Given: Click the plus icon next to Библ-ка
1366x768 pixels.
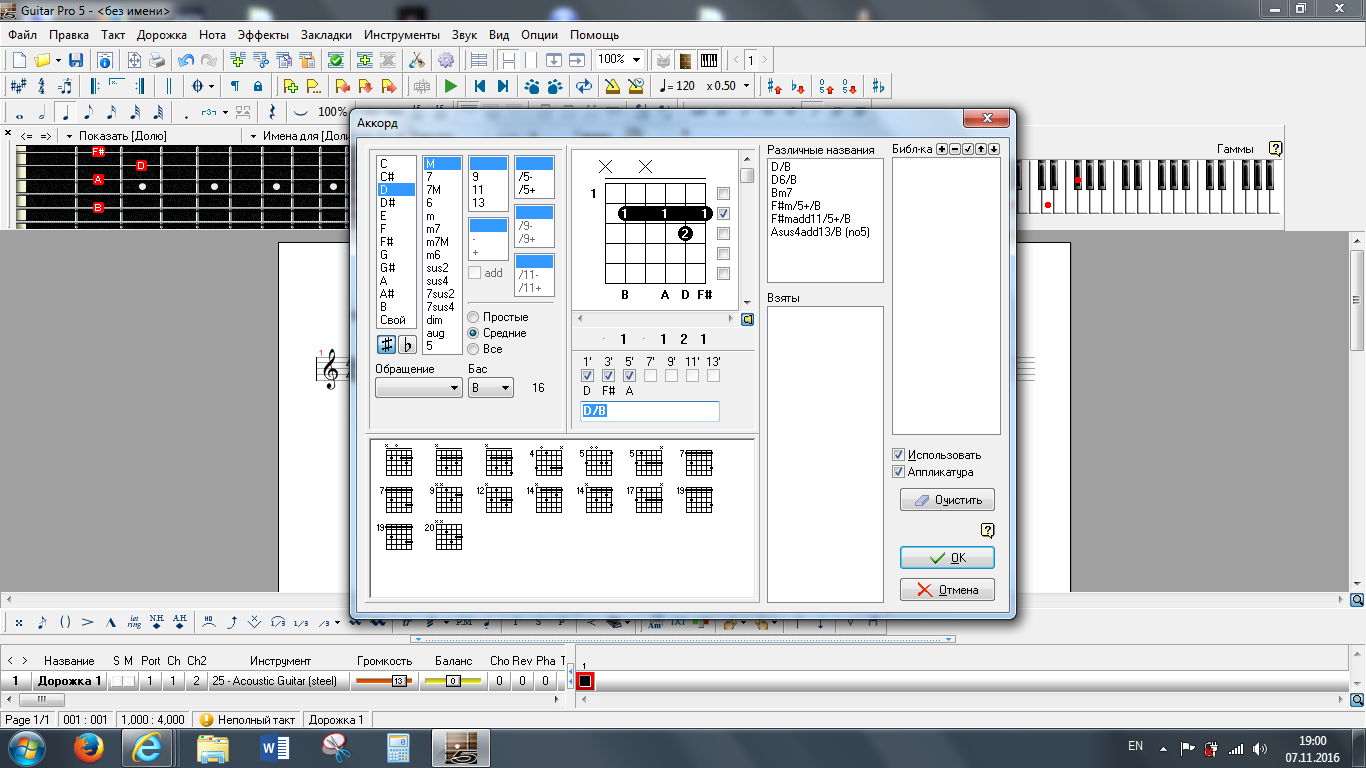Looking at the screenshot, I should [941, 149].
